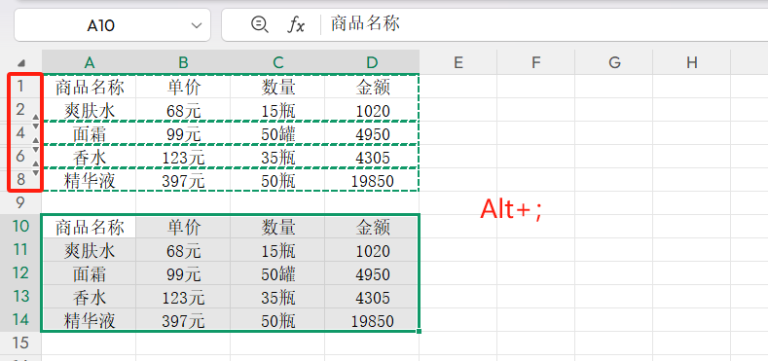Click the fx insert function icon
Viewport: 768px width, 361px height.
[295, 25]
